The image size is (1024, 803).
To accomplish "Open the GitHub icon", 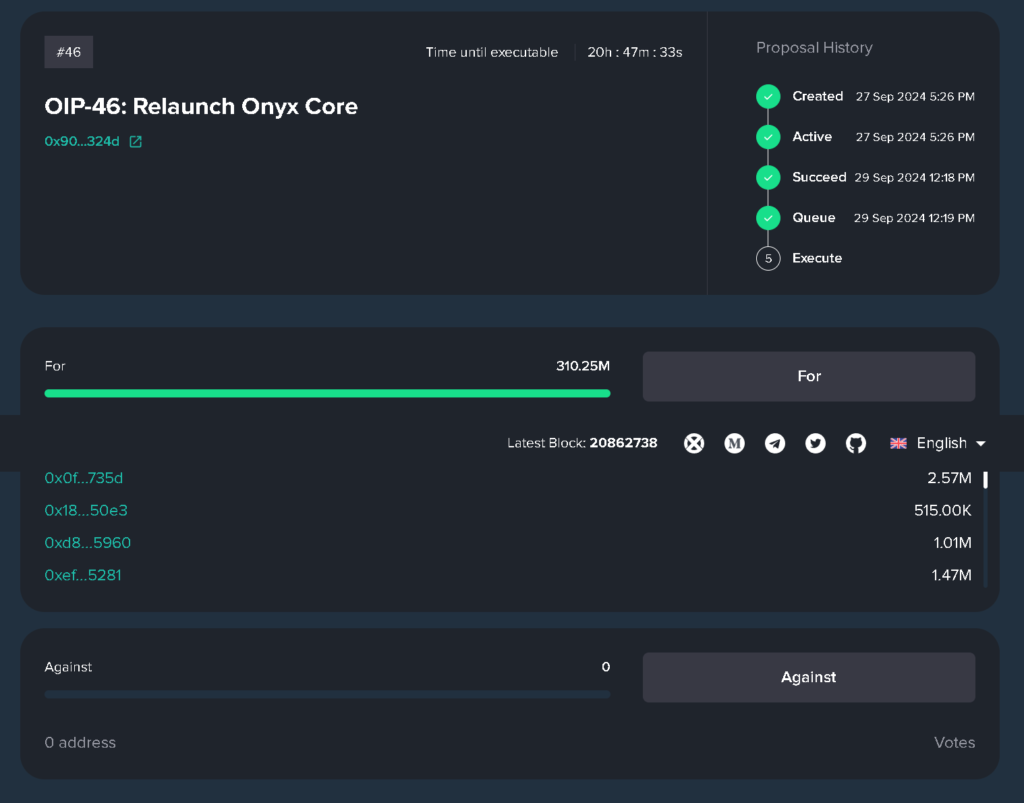I will [x=855, y=443].
